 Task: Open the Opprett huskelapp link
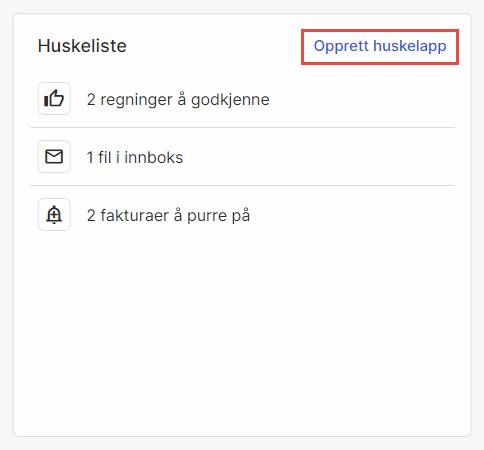380,46
